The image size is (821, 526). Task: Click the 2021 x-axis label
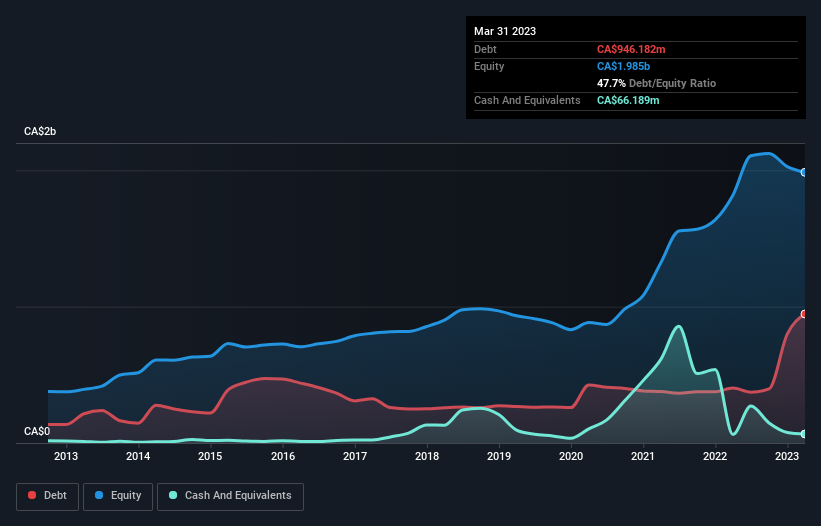(642, 456)
